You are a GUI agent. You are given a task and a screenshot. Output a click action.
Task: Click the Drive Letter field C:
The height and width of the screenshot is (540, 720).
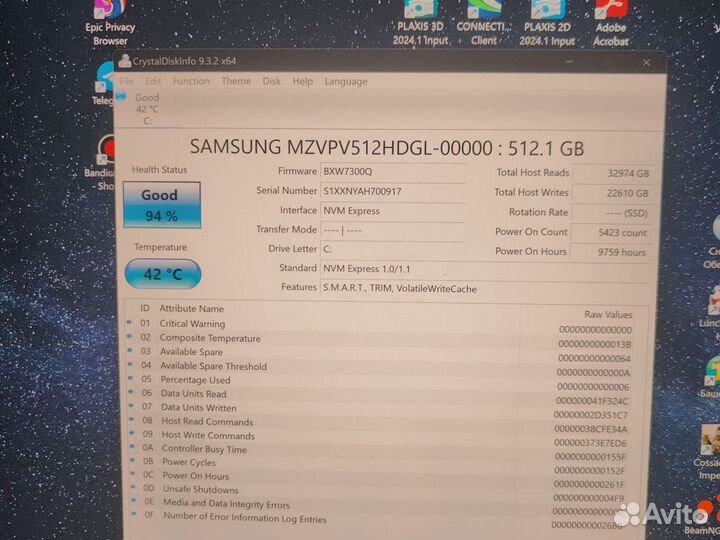click(393, 249)
